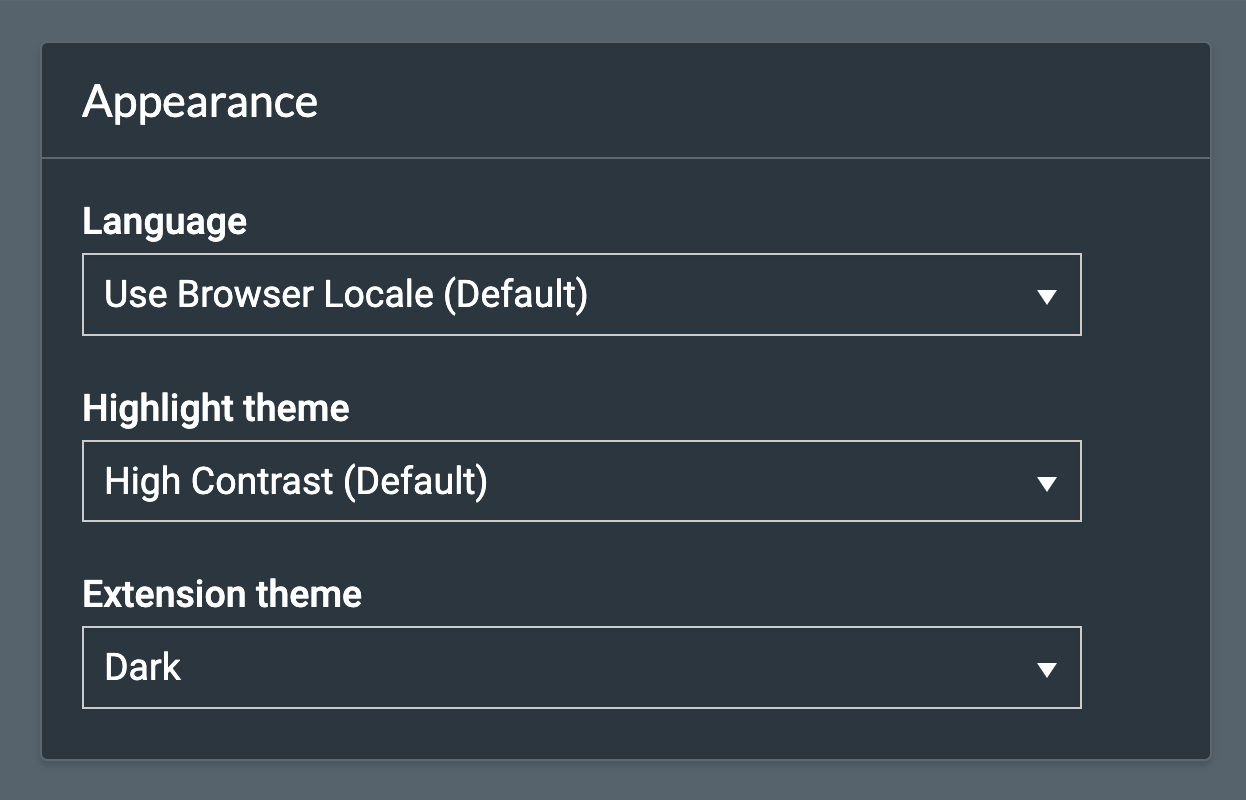Click the Appearance section header

pyautogui.click(x=201, y=100)
